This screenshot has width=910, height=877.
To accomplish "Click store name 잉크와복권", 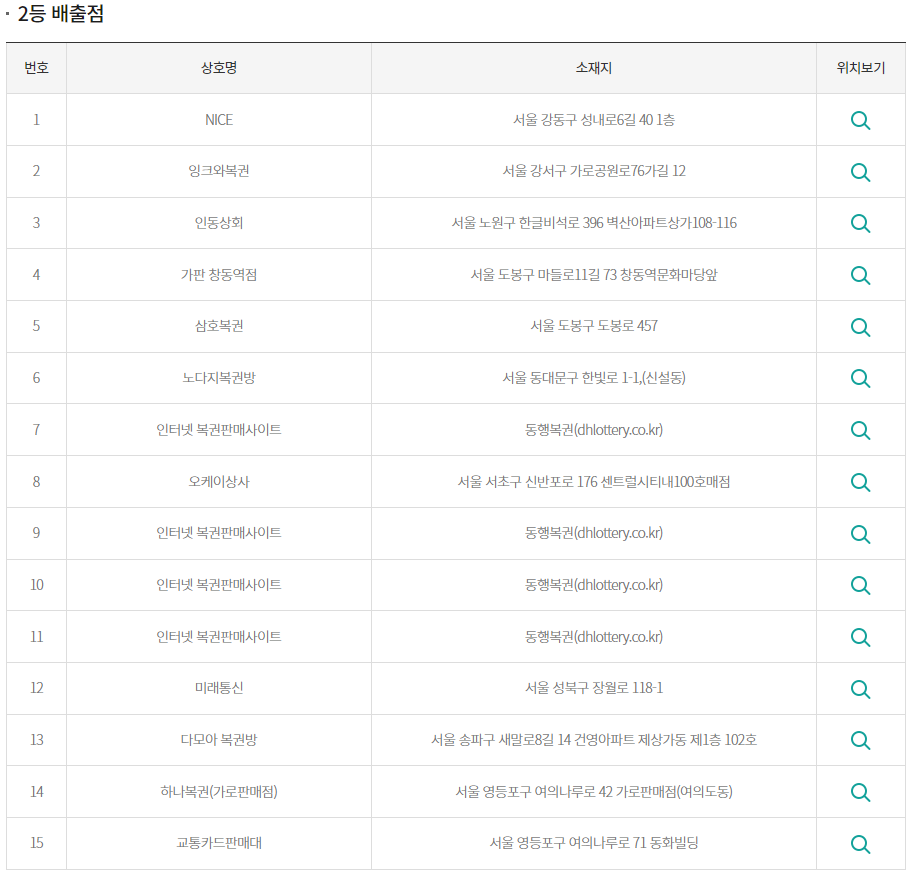I will [x=219, y=171].
